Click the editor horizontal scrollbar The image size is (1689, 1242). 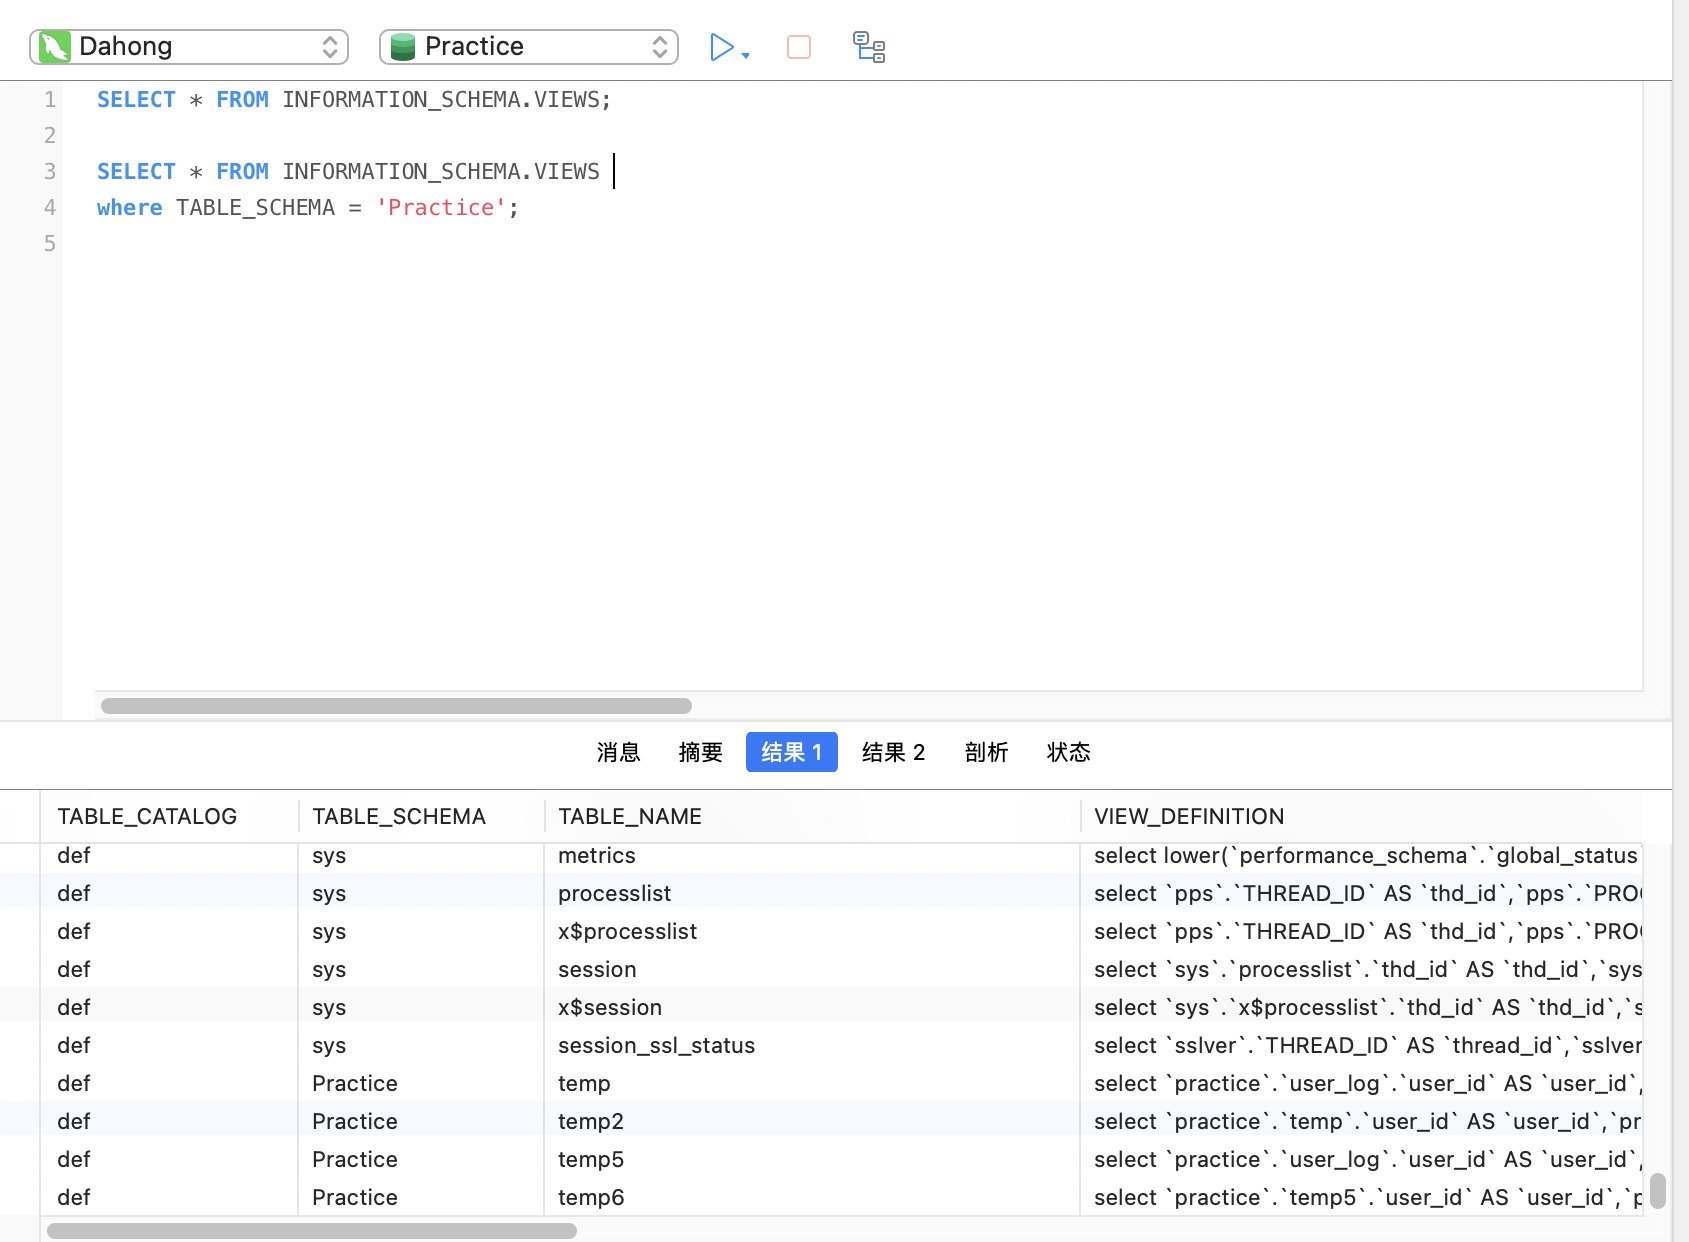click(x=396, y=706)
